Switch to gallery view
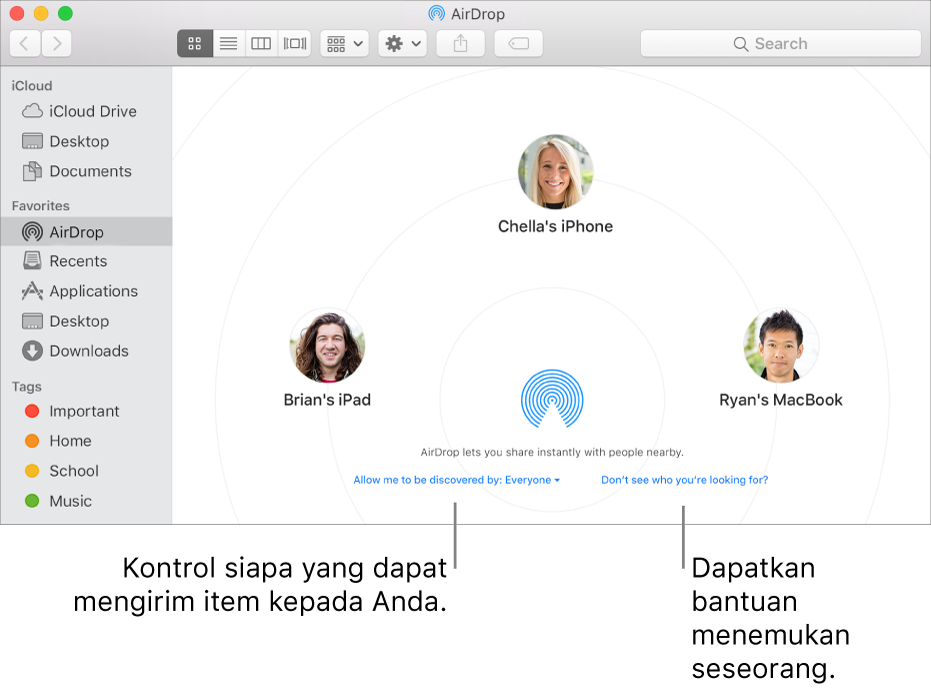931x689 pixels. point(294,43)
